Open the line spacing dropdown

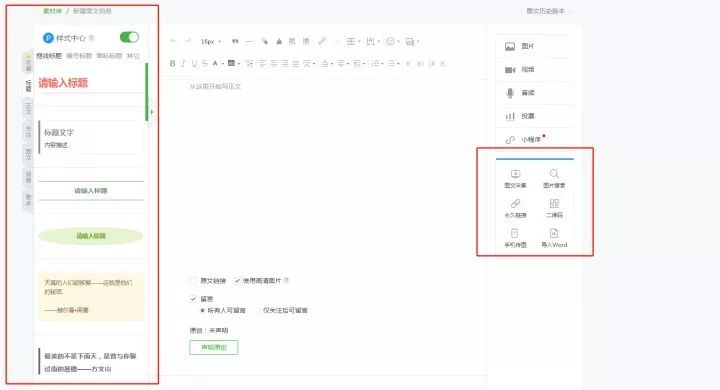pyautogui.click(x=359, y=63)
